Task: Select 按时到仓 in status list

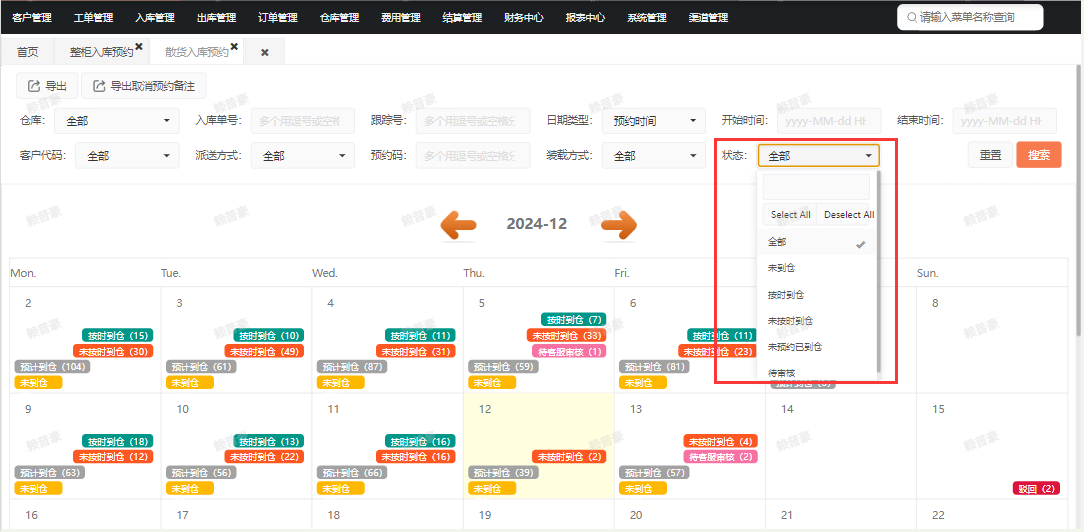Action: pos(816,295)
